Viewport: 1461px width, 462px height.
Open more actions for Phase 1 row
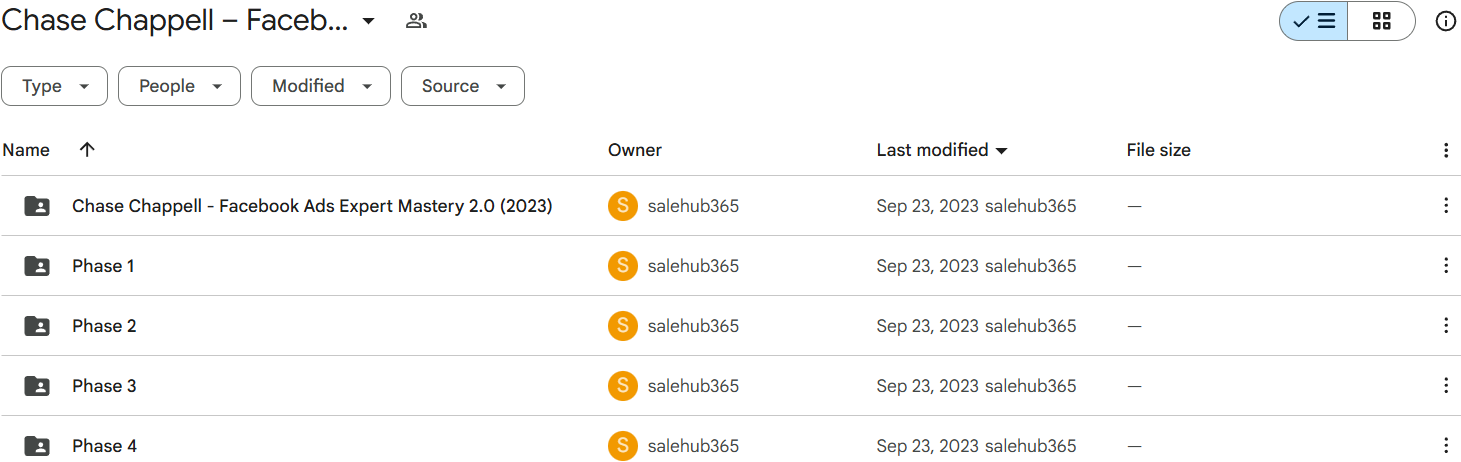[x=1445, y=266]
